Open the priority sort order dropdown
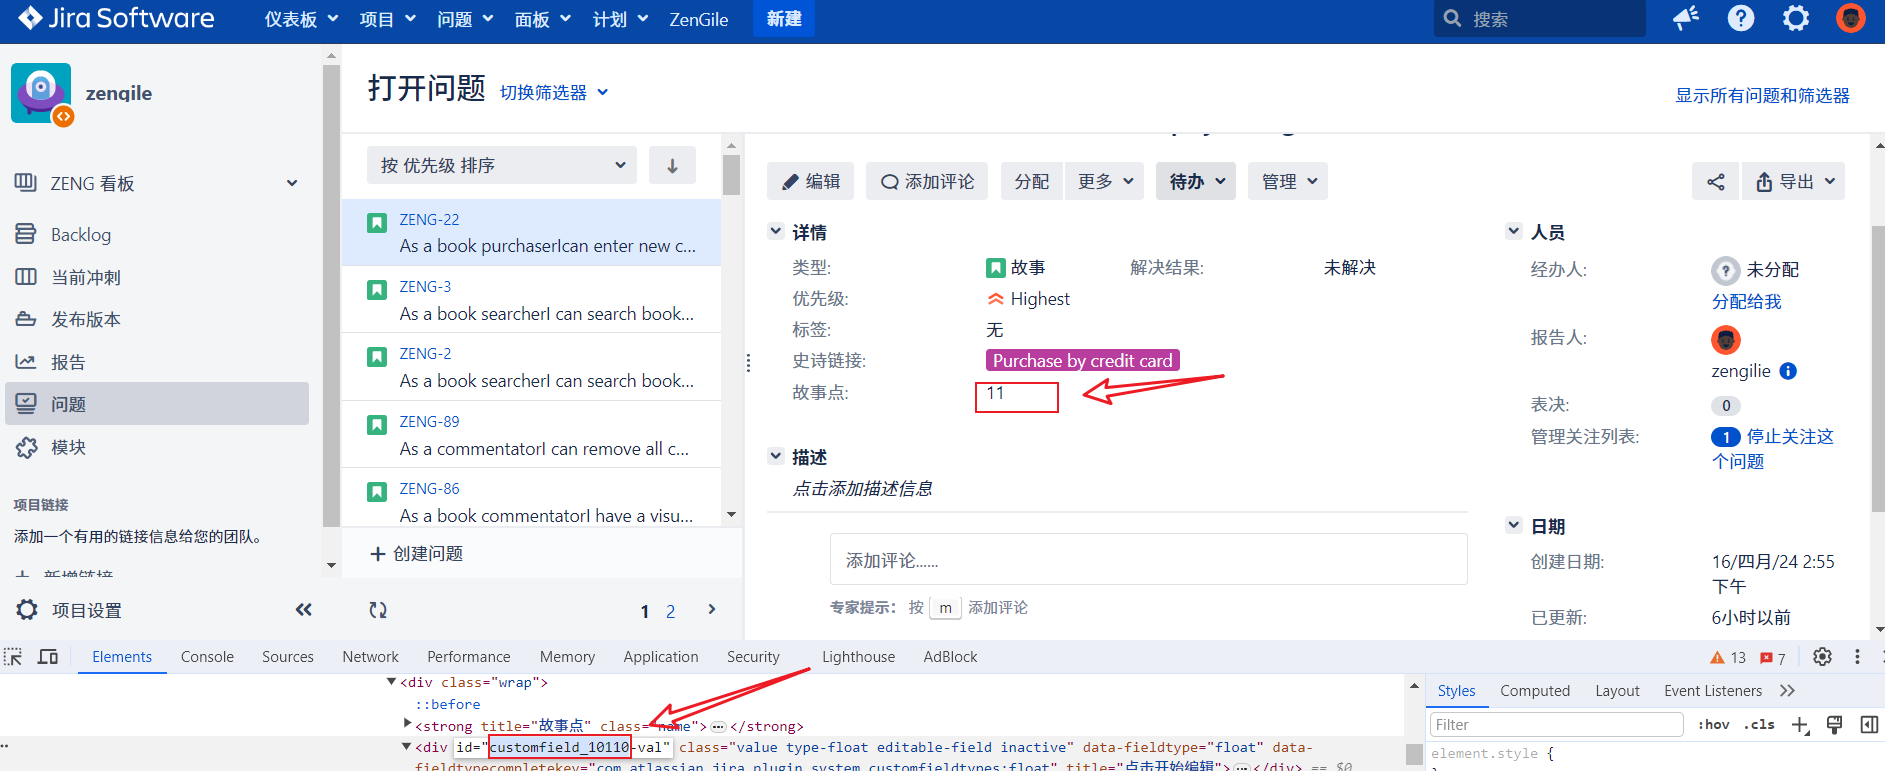This screenshot has width=1885, height=771. [502, 166]
